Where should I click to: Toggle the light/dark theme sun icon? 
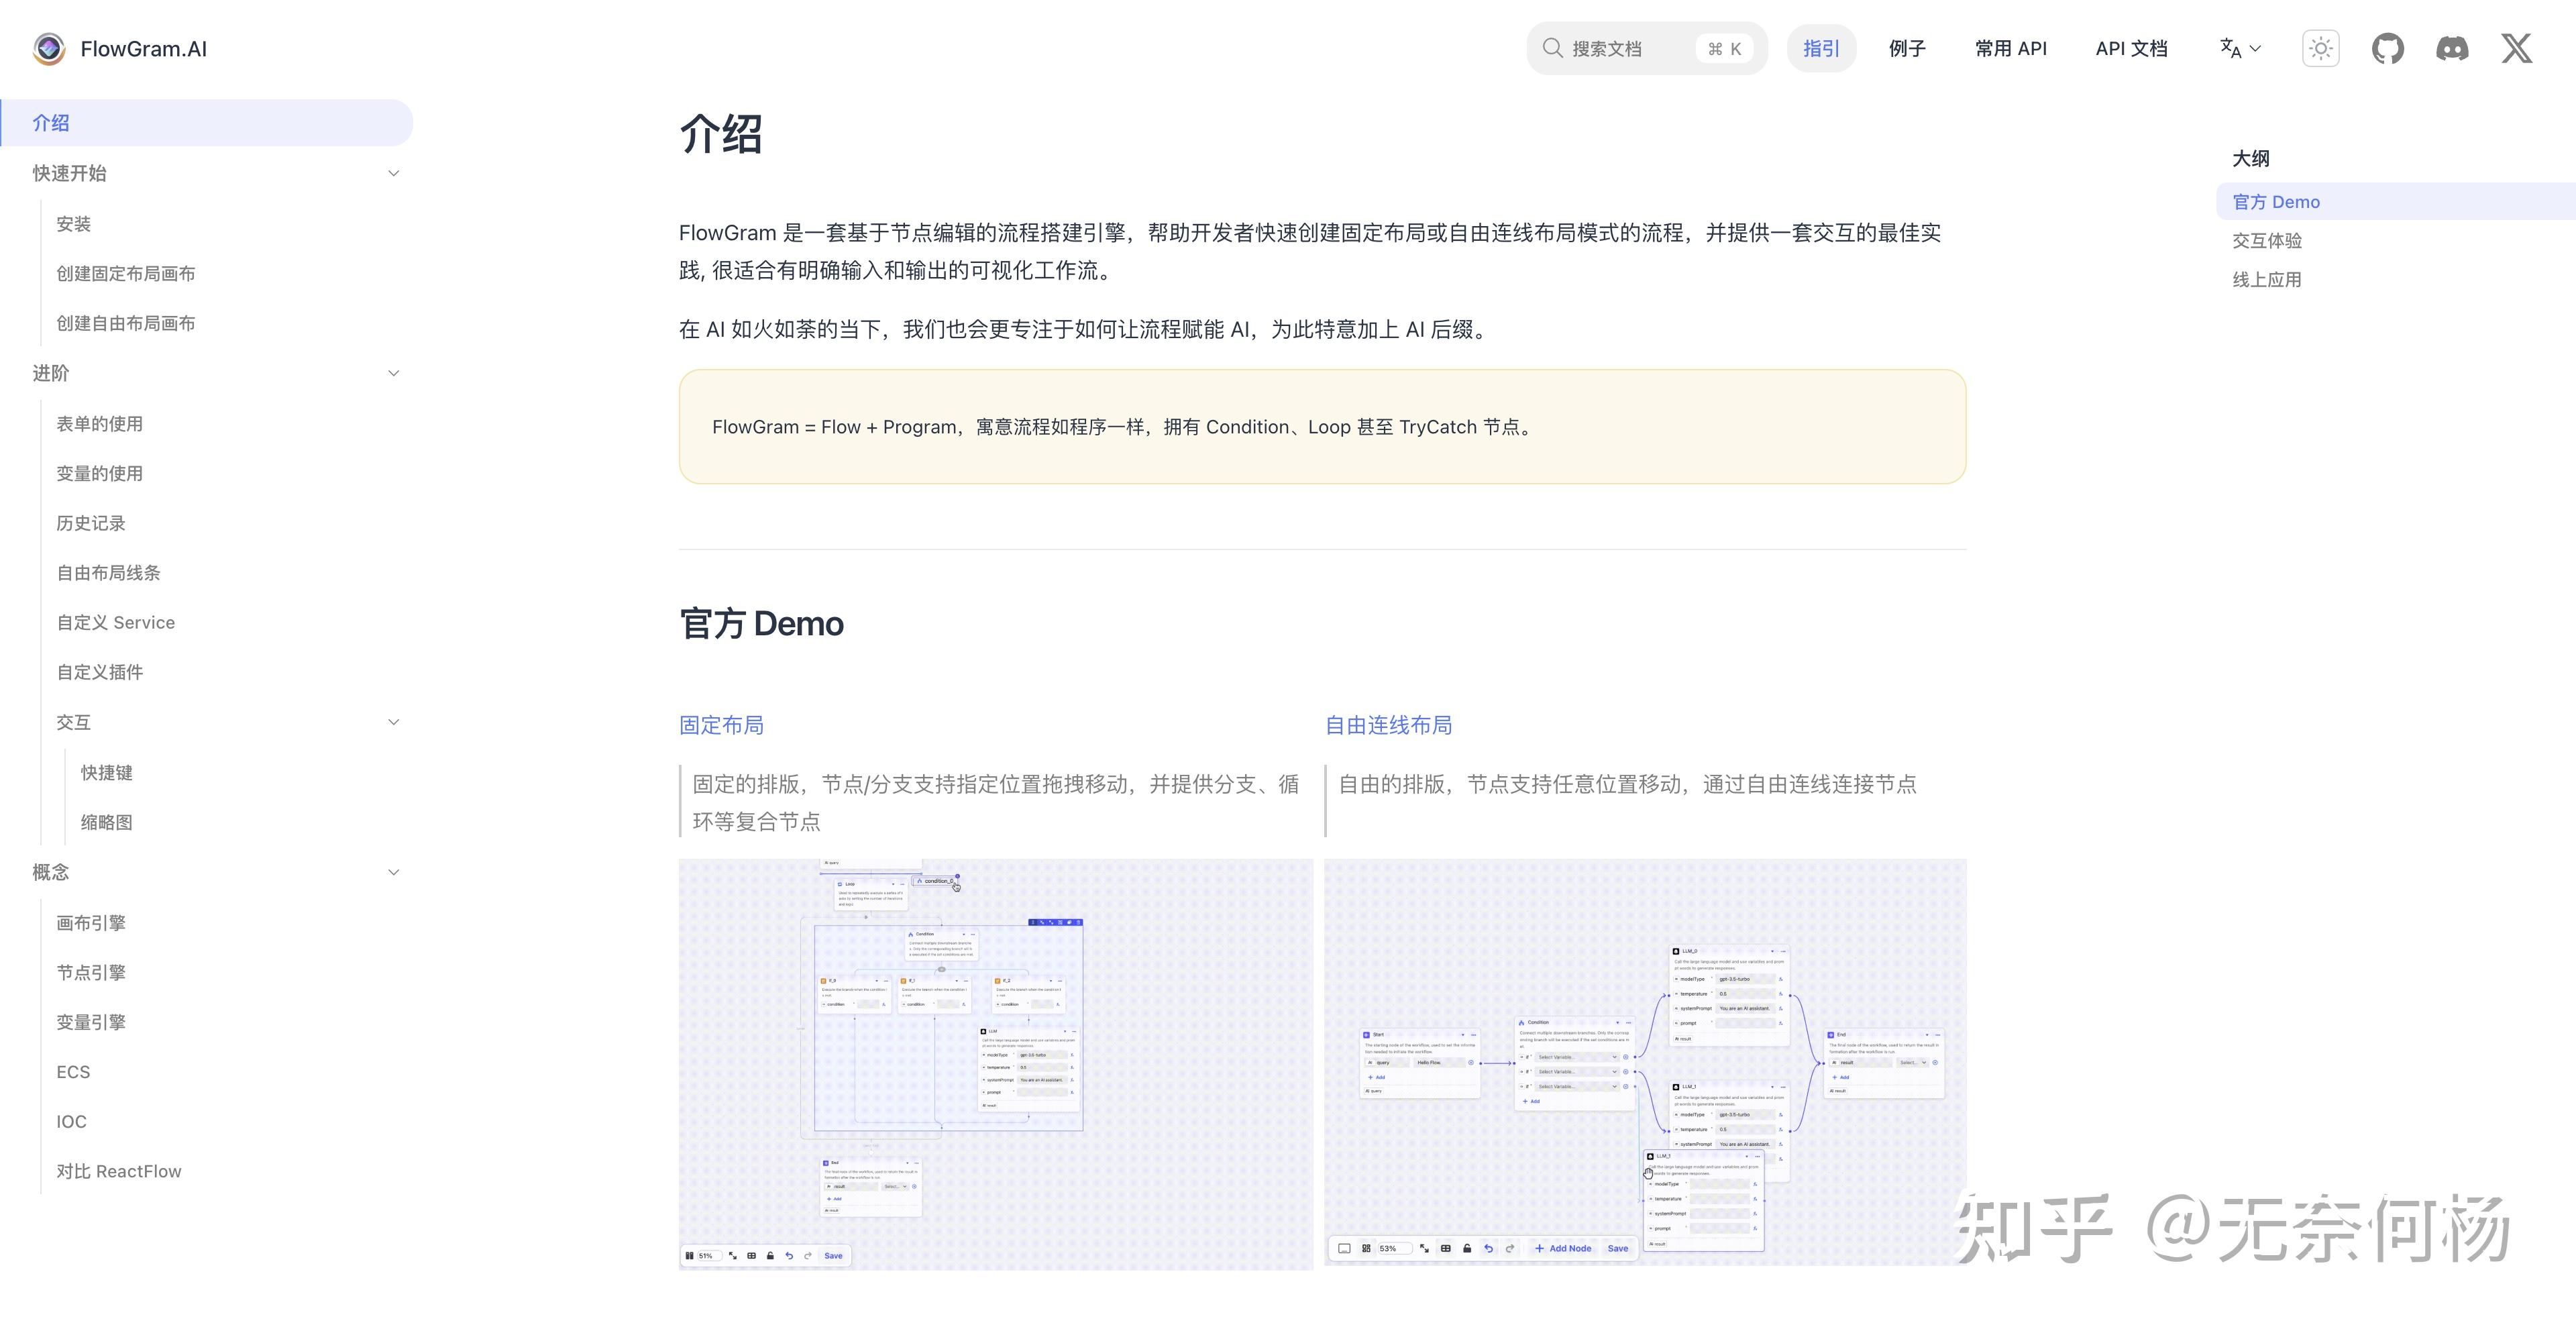(x=2320, y=48)
